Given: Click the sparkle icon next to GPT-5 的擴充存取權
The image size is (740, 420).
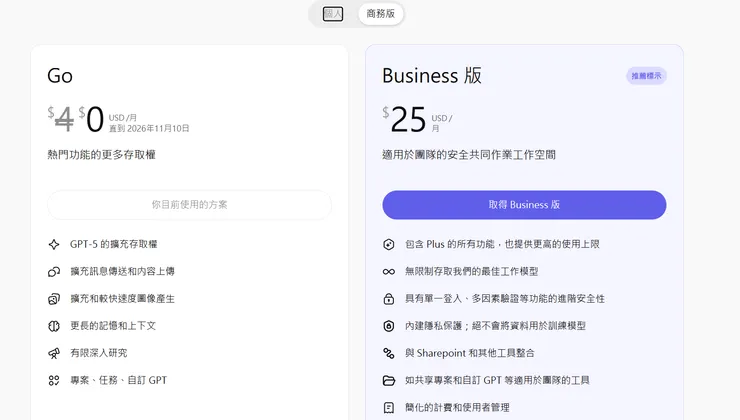Looking at the screenshot, I should point(54,244).
